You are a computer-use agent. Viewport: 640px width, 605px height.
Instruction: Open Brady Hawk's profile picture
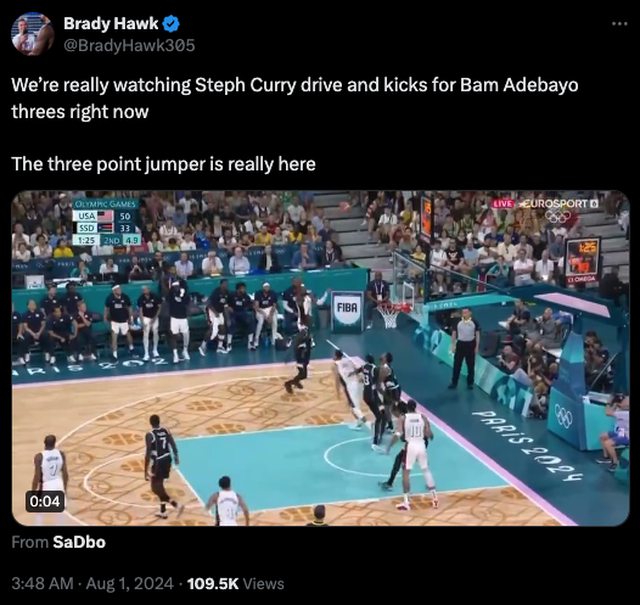[33, 33]
